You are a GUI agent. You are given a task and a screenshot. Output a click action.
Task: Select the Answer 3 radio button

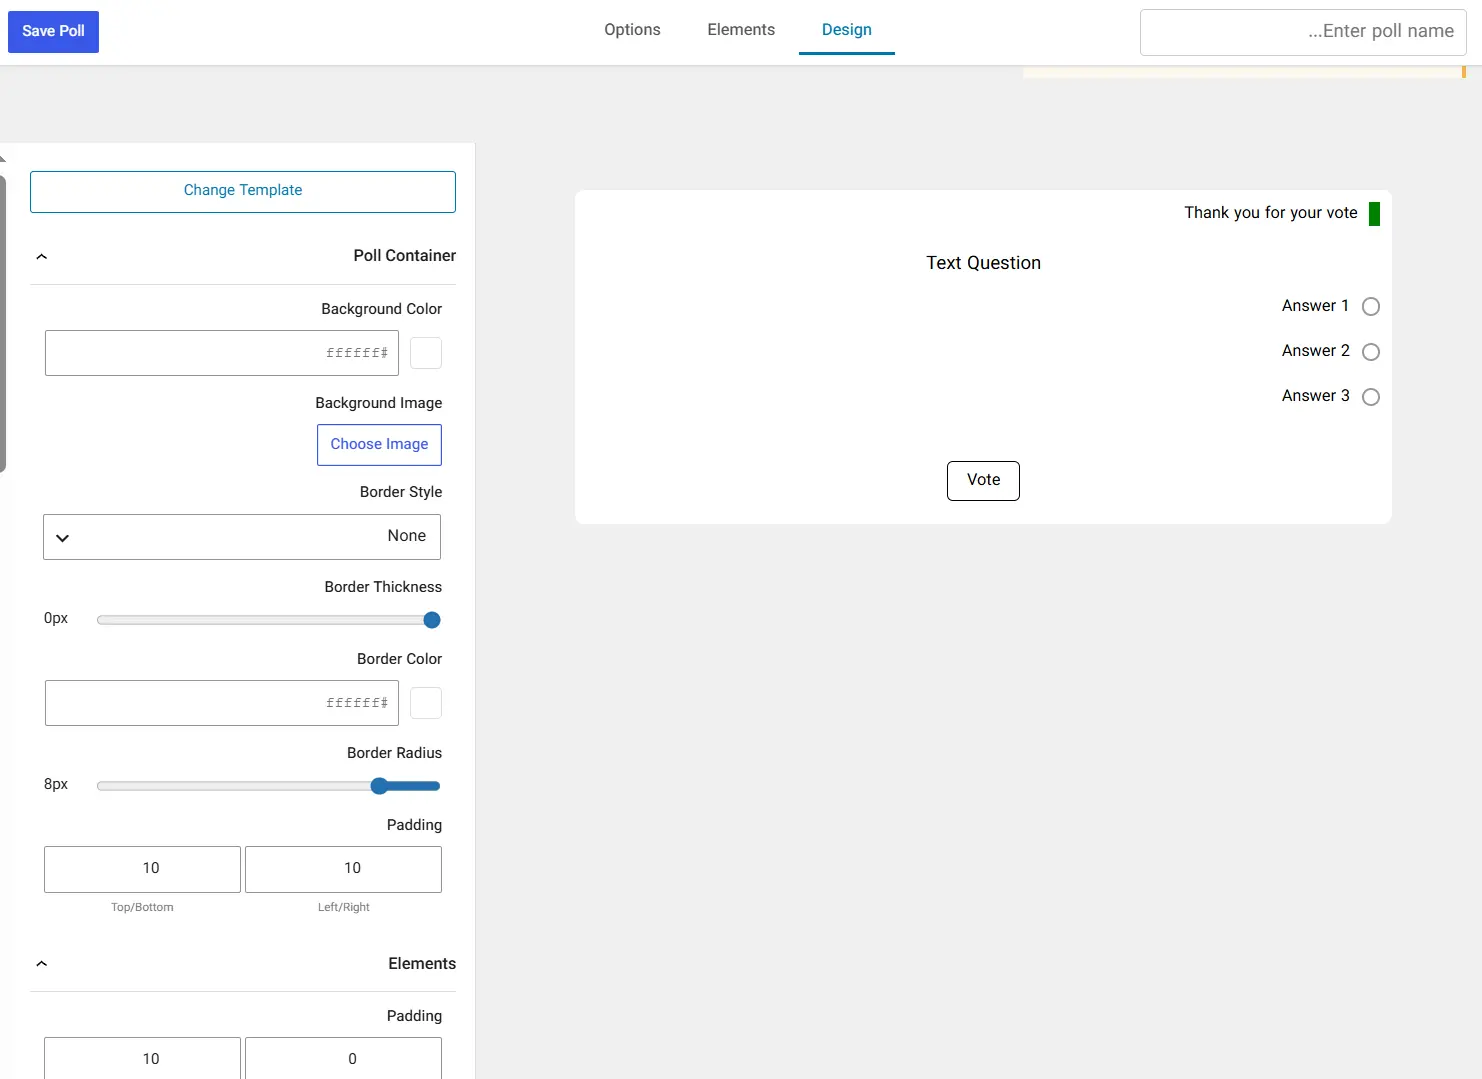(1371, 397)
